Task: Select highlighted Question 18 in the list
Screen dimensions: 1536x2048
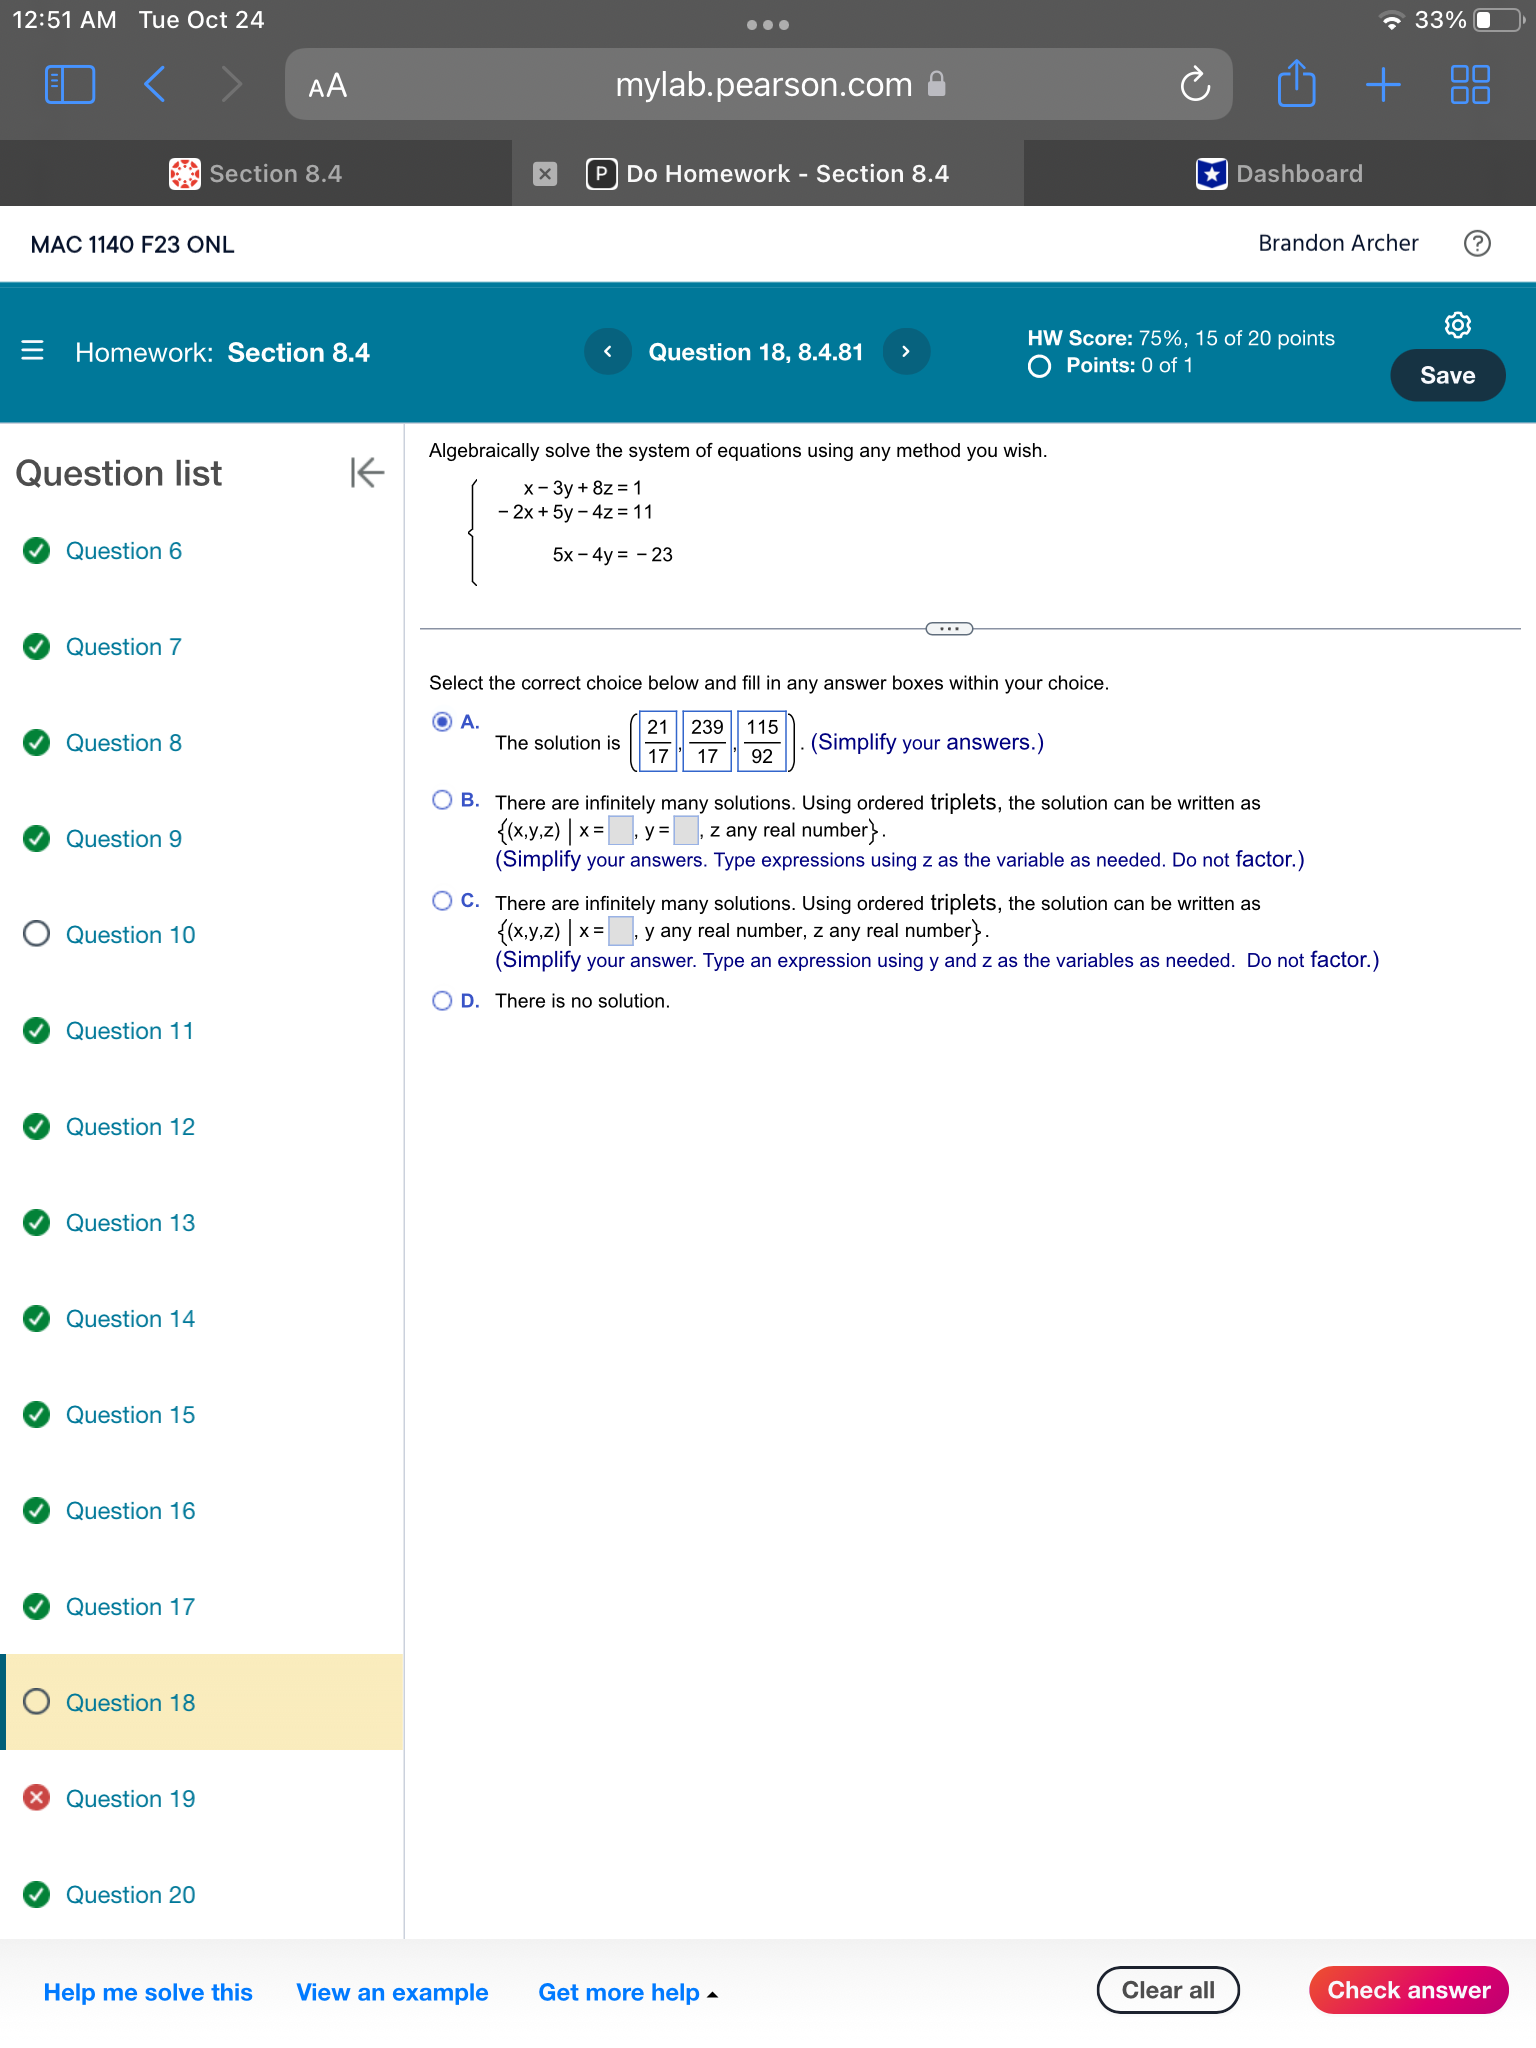Action: tap(202, 1702)
